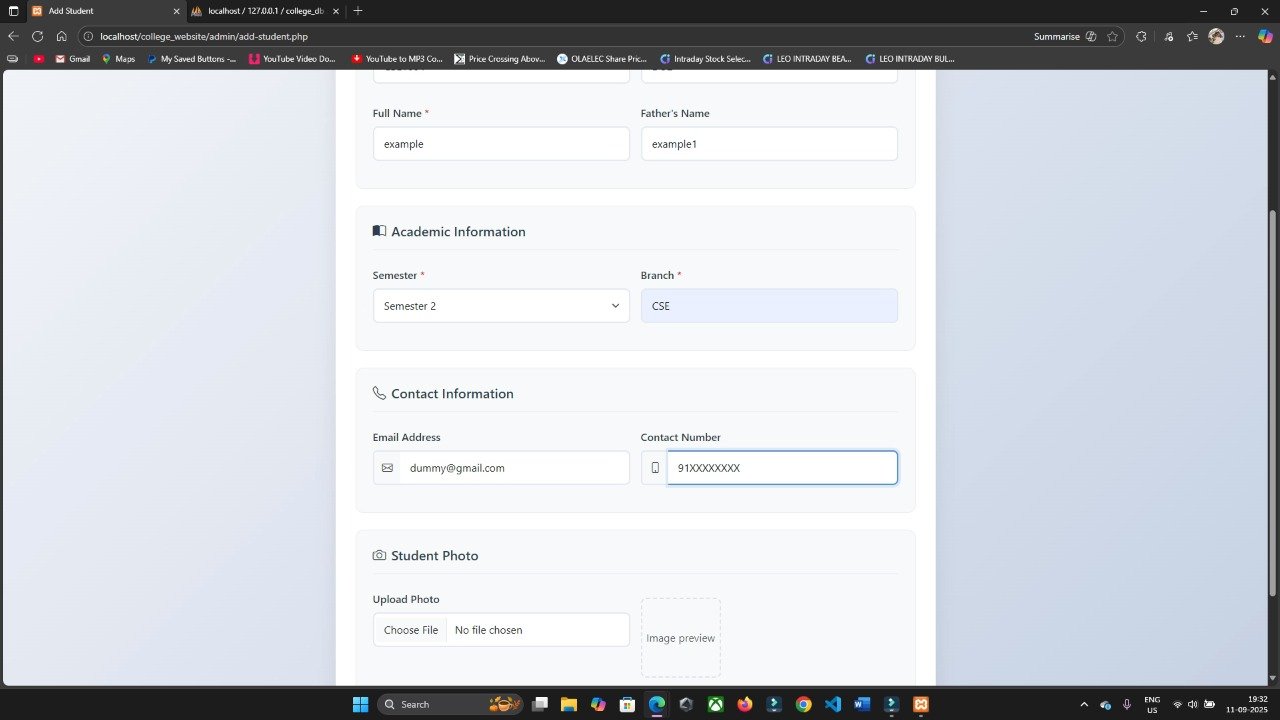Open the Copilot icon in Edge toolbar
The height and width of the screenshot is (720, 1280).
point(1265,36)
